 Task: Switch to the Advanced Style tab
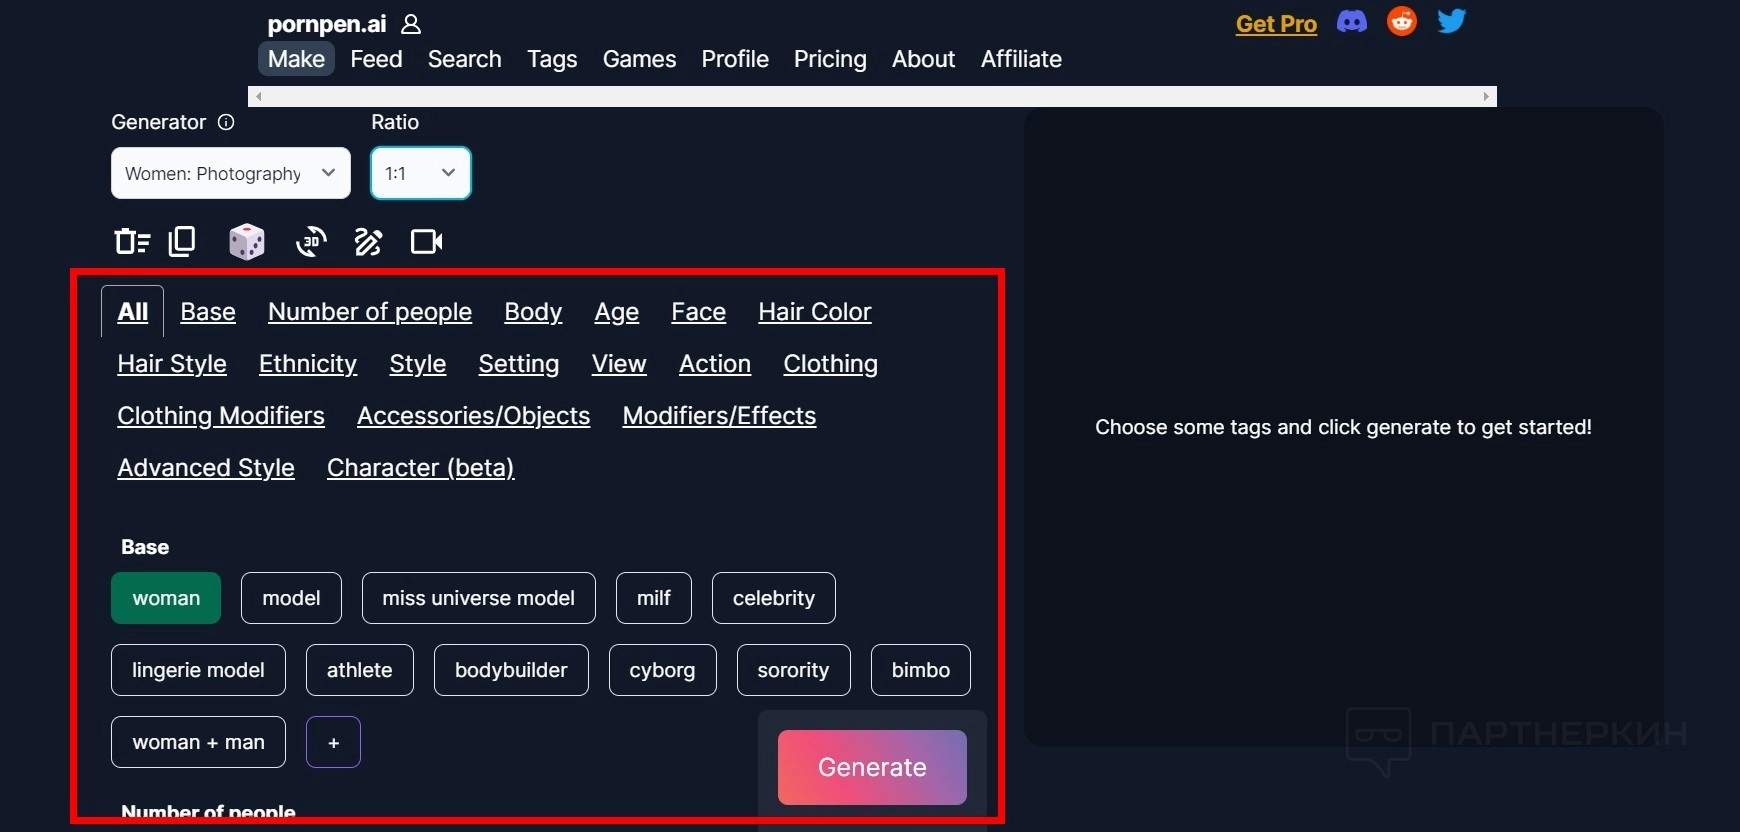[206, 468]
